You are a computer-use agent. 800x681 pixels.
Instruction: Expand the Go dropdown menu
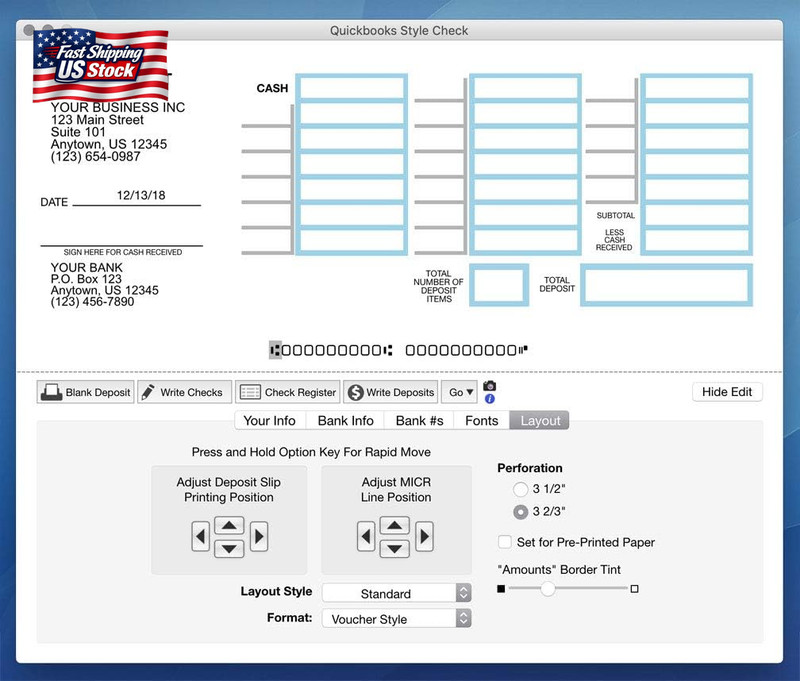460,392
